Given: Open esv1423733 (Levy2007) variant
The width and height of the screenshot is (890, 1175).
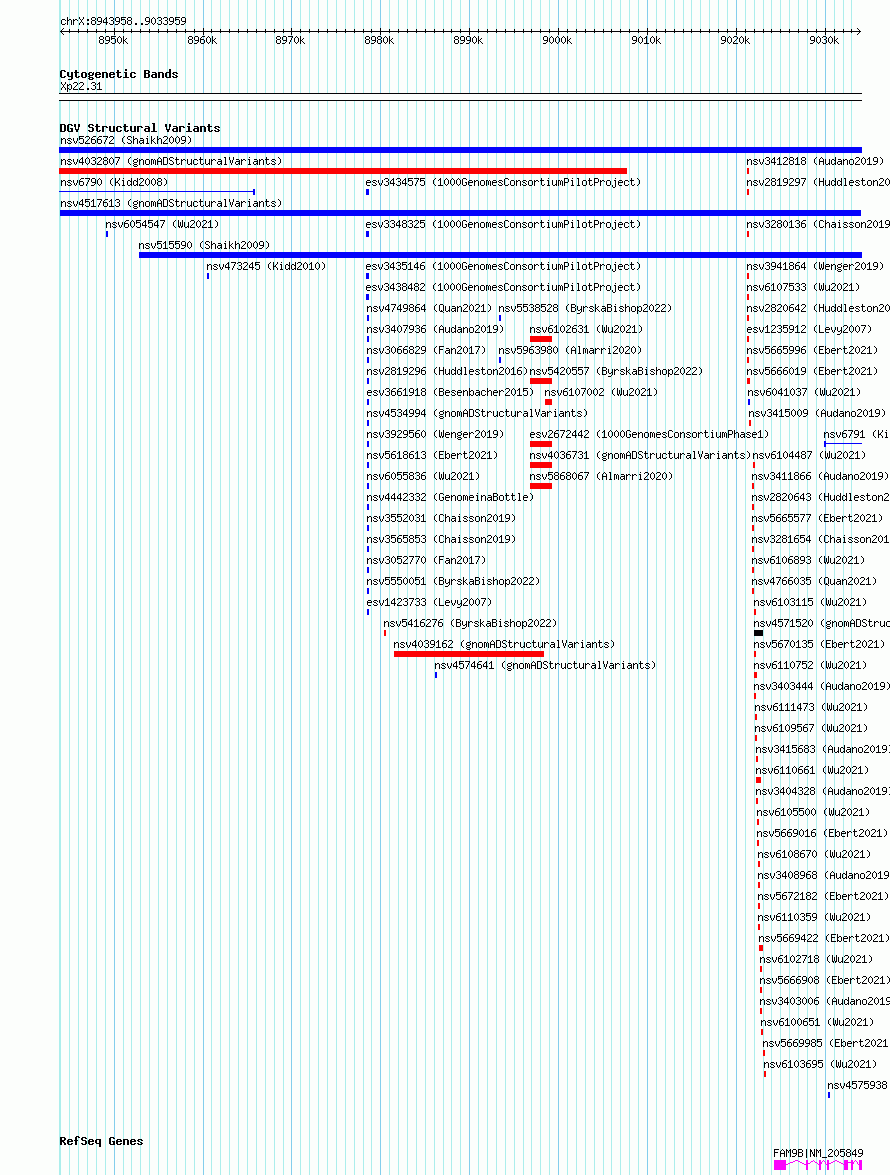Looking at the screenshot, I should tap(429, 602).
